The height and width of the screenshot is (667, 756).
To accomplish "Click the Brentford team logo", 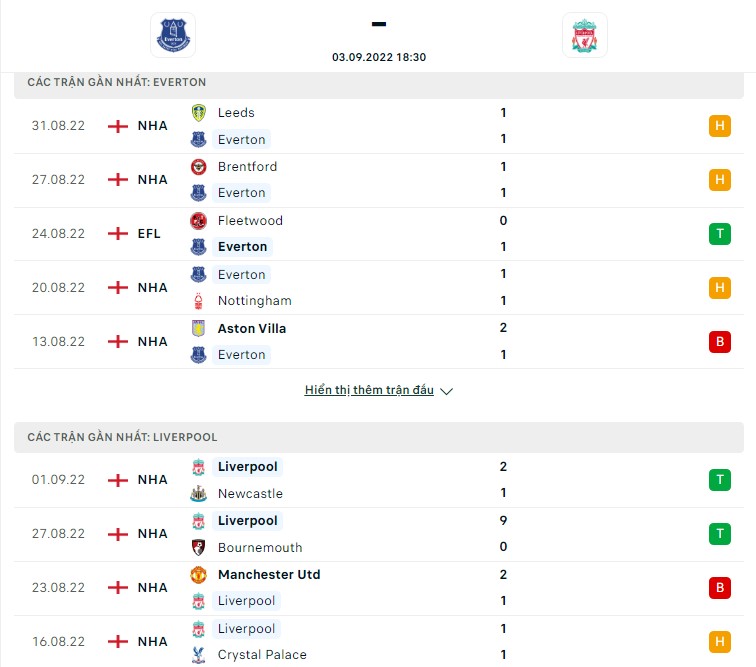I will [198, 167].
